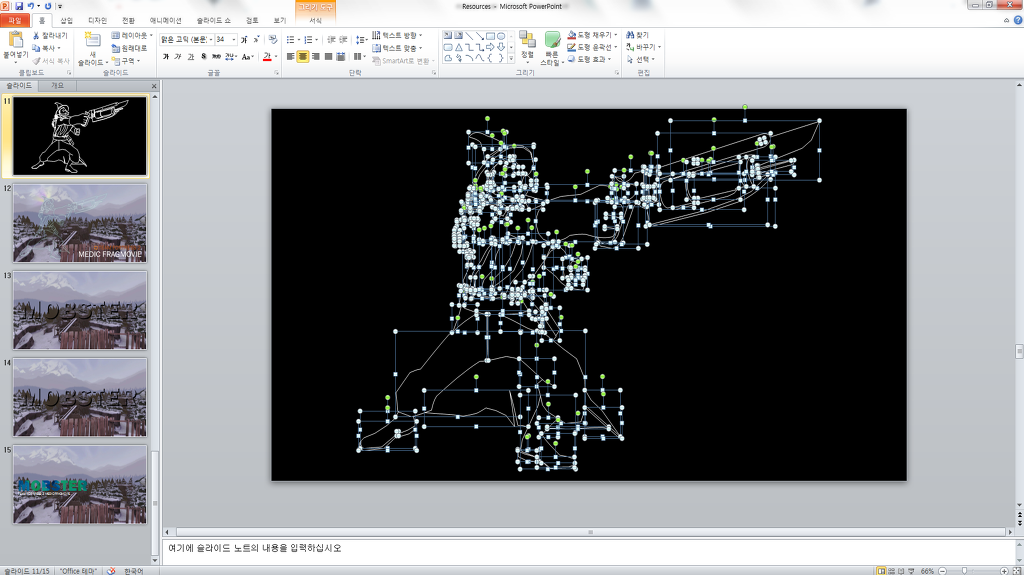
Task: Toggle bold text formatting
Action: point(166,57)
